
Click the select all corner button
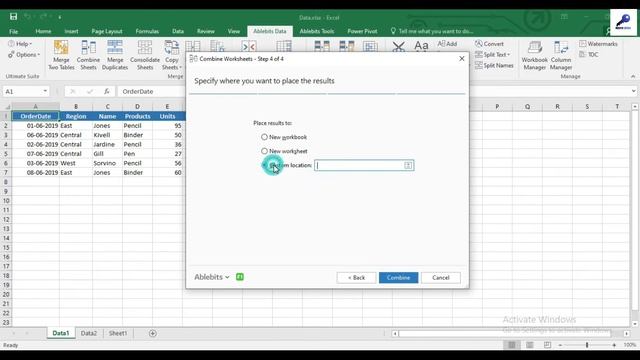[6, 107]
